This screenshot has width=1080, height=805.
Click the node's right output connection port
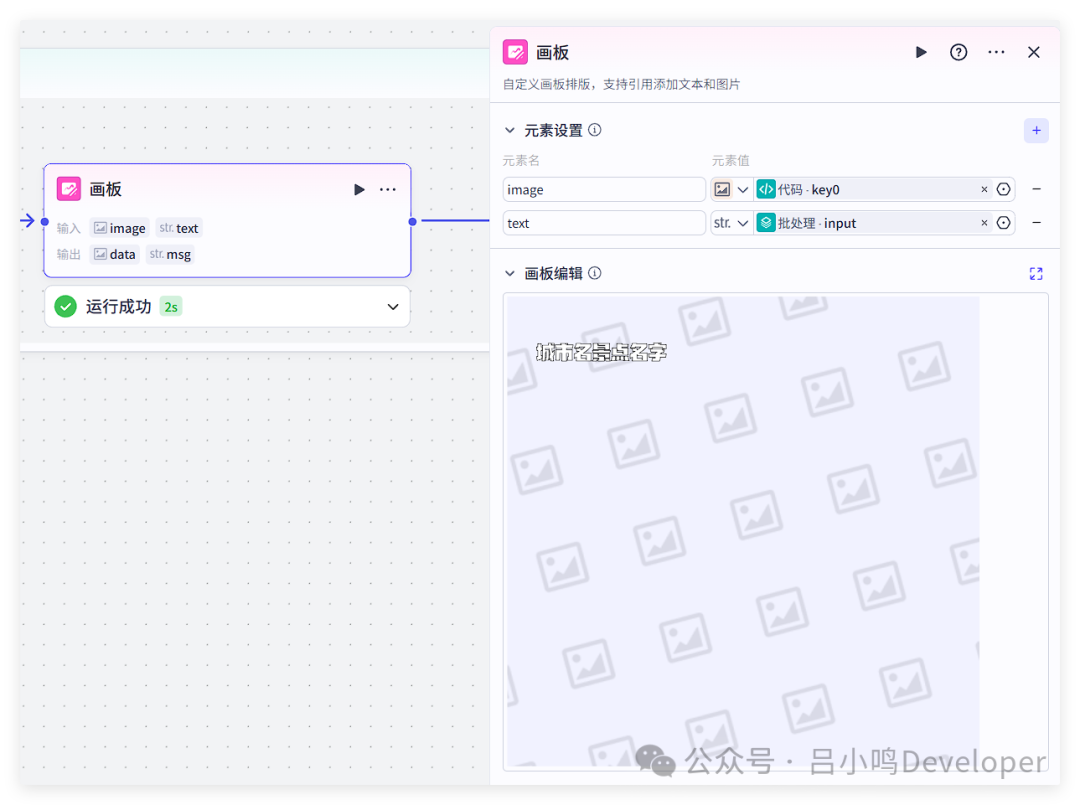coord(413,222)
